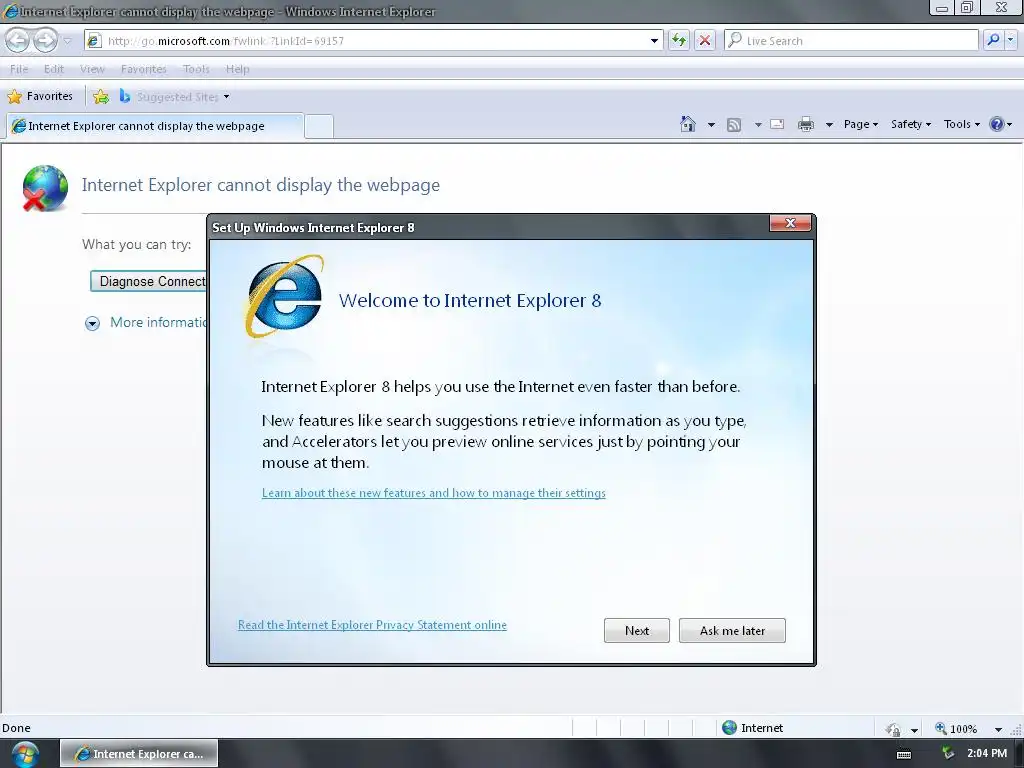Click the Print icon
The image size is (1024, 768).
806,124
